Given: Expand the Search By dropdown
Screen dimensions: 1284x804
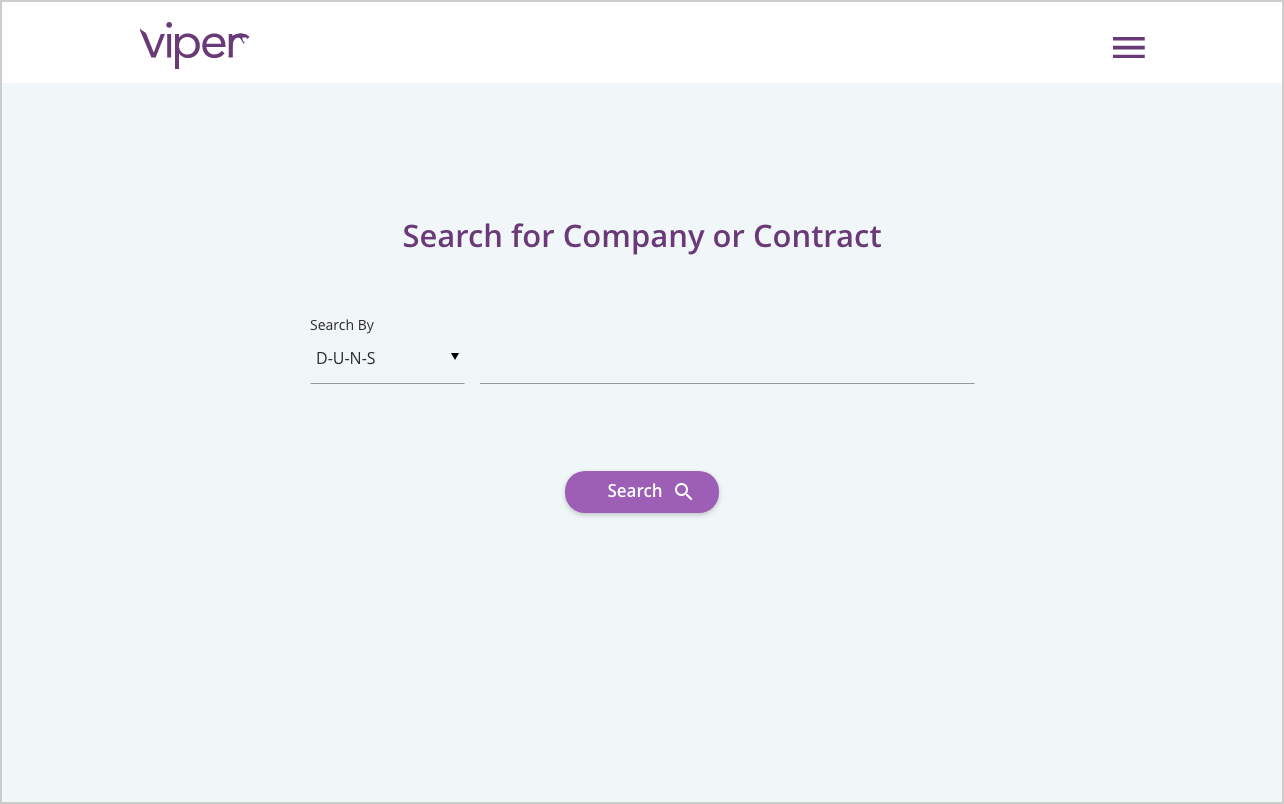Looking at the screenshot, I should (x=387, y=358).
